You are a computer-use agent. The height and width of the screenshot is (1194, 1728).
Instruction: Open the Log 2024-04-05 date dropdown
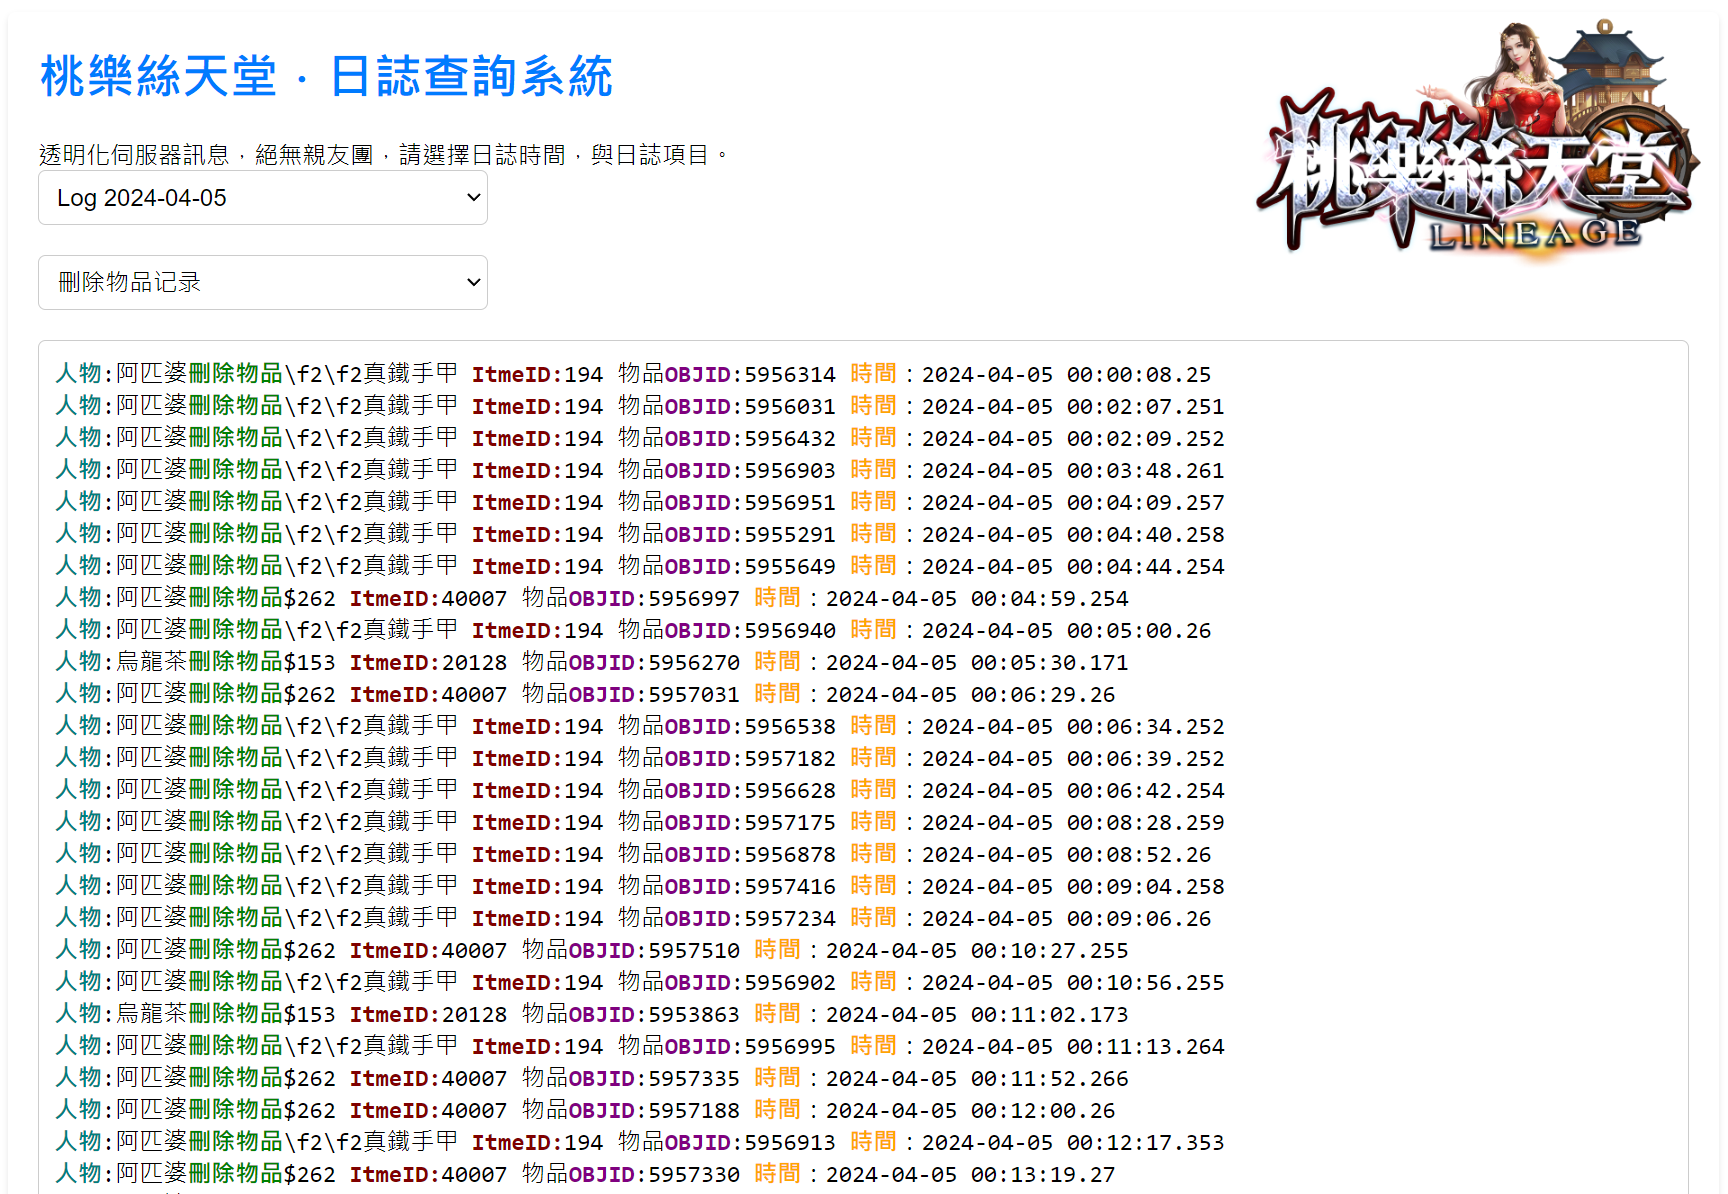click(263, 198)
